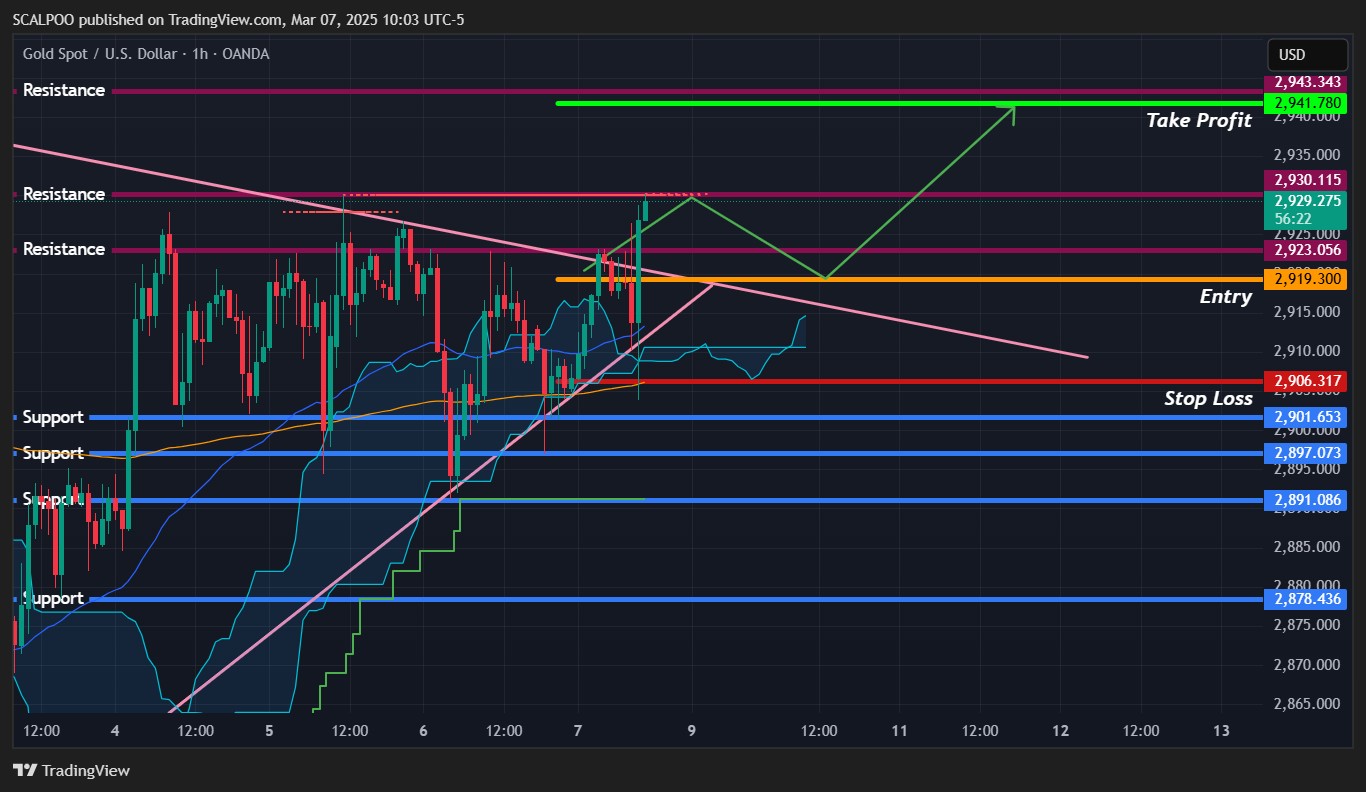The image size is (1366, 792).
Task: Click date label 7 on time axis
Action: click(579, 731)
